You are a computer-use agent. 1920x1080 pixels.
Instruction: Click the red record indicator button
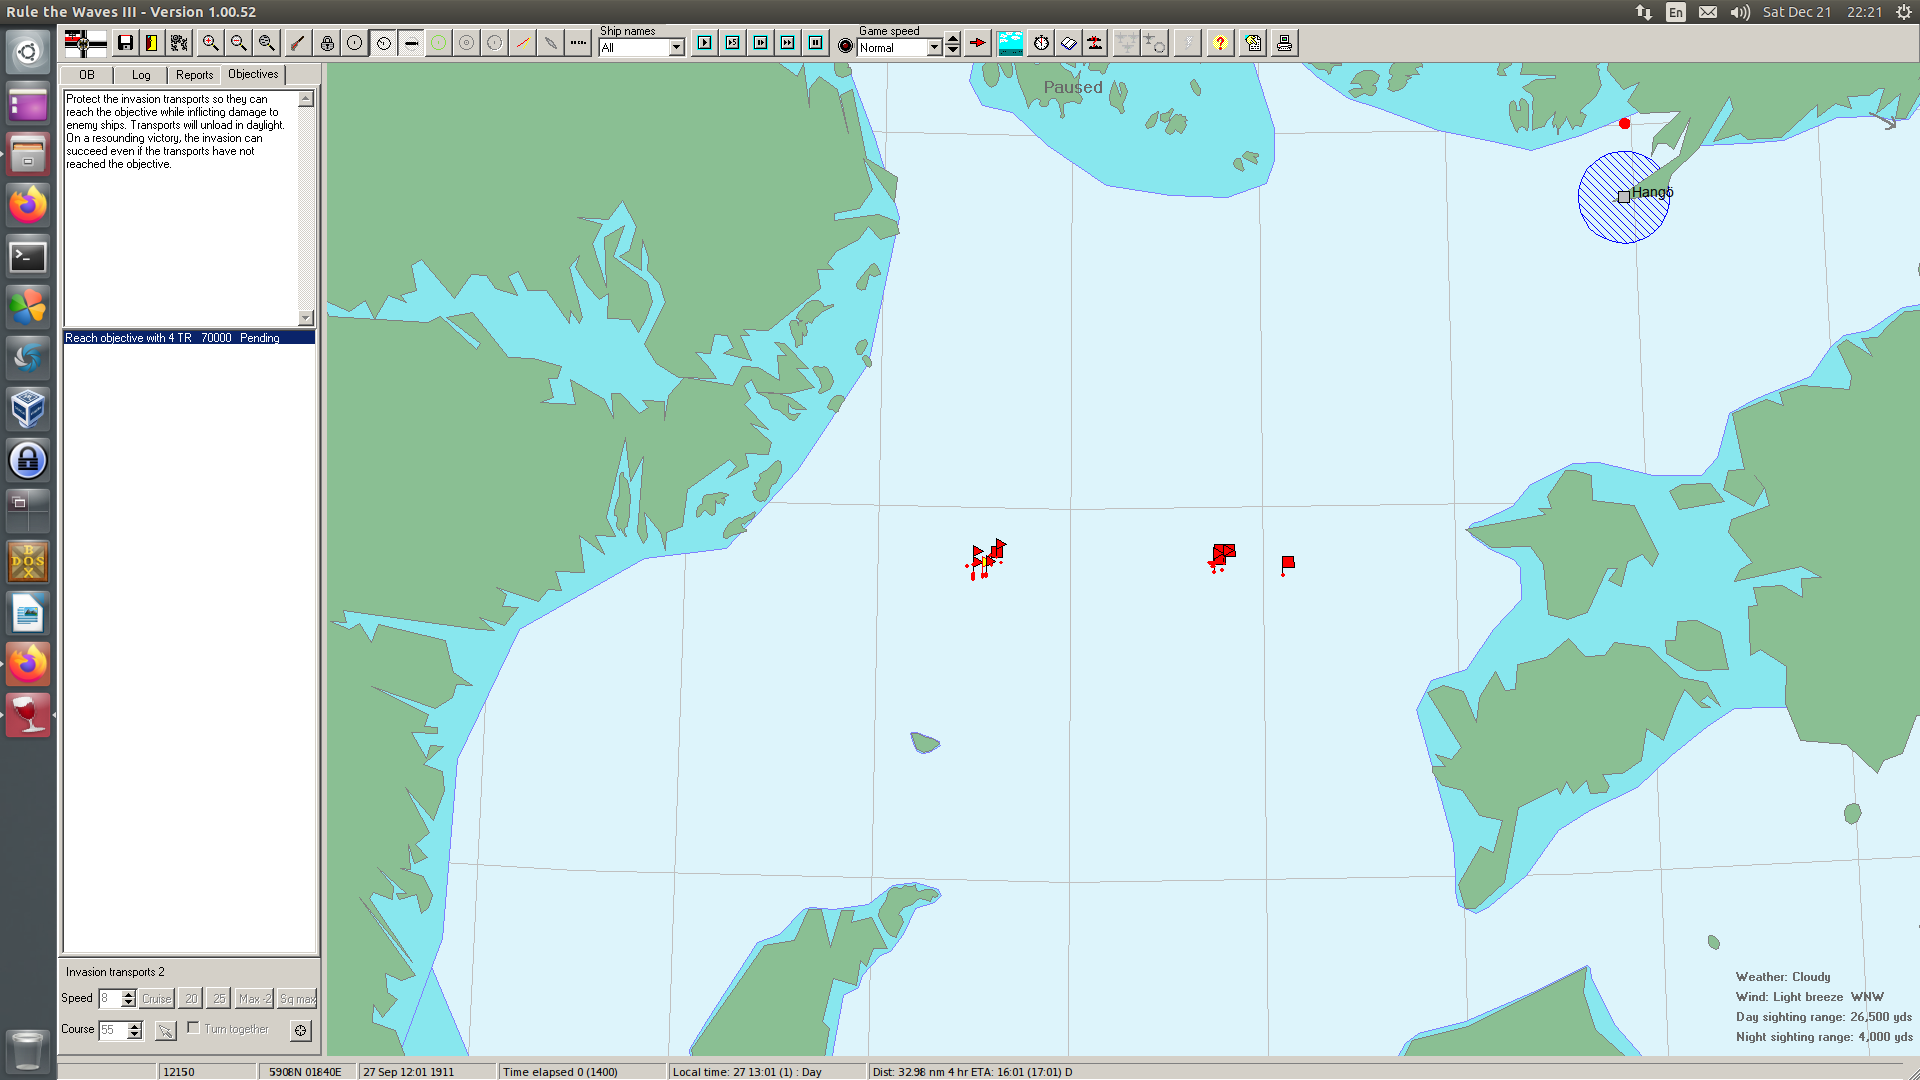coord(846,46)
